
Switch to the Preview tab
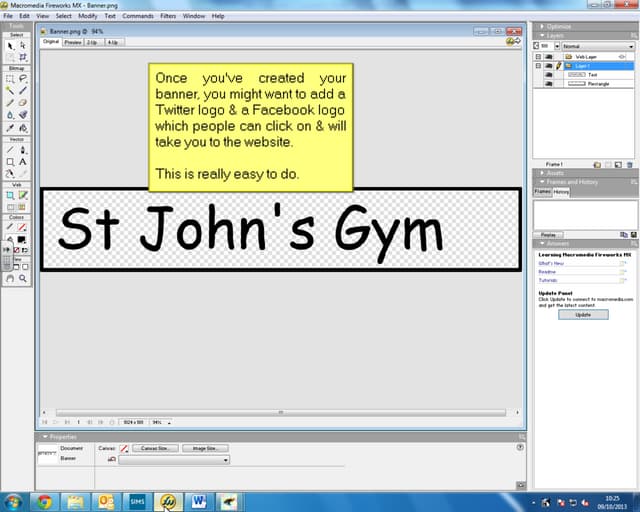pos(73,43)
